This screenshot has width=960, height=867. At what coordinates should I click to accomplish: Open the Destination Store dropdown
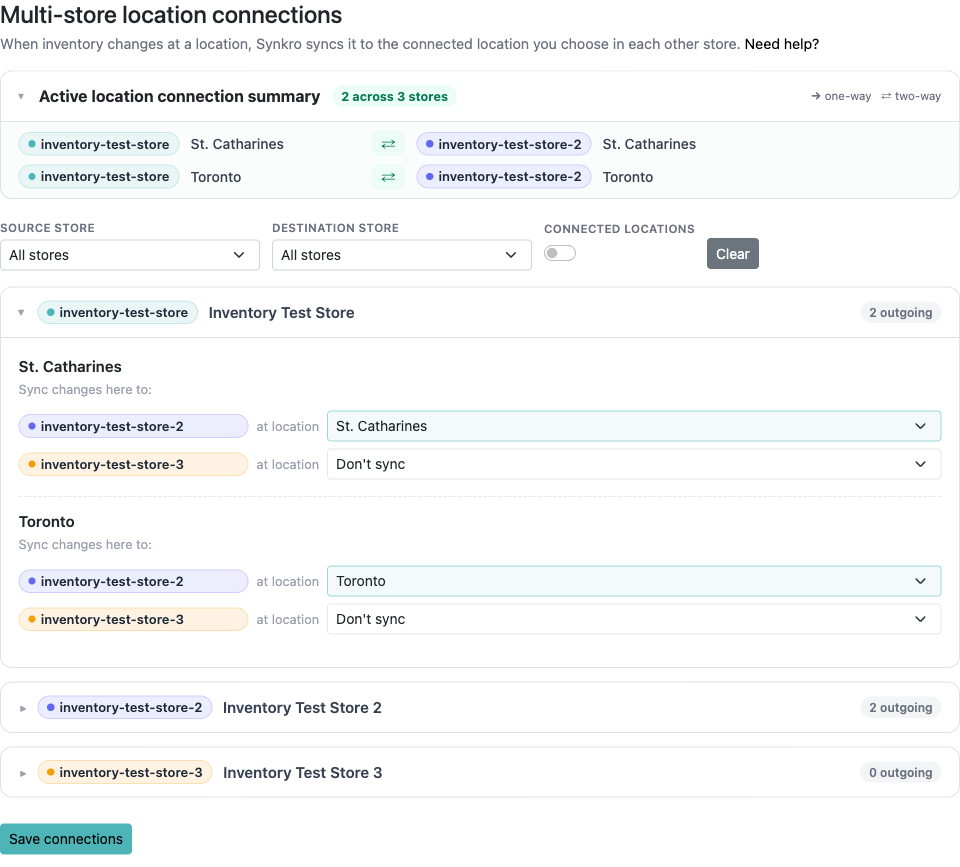(402, 255)
